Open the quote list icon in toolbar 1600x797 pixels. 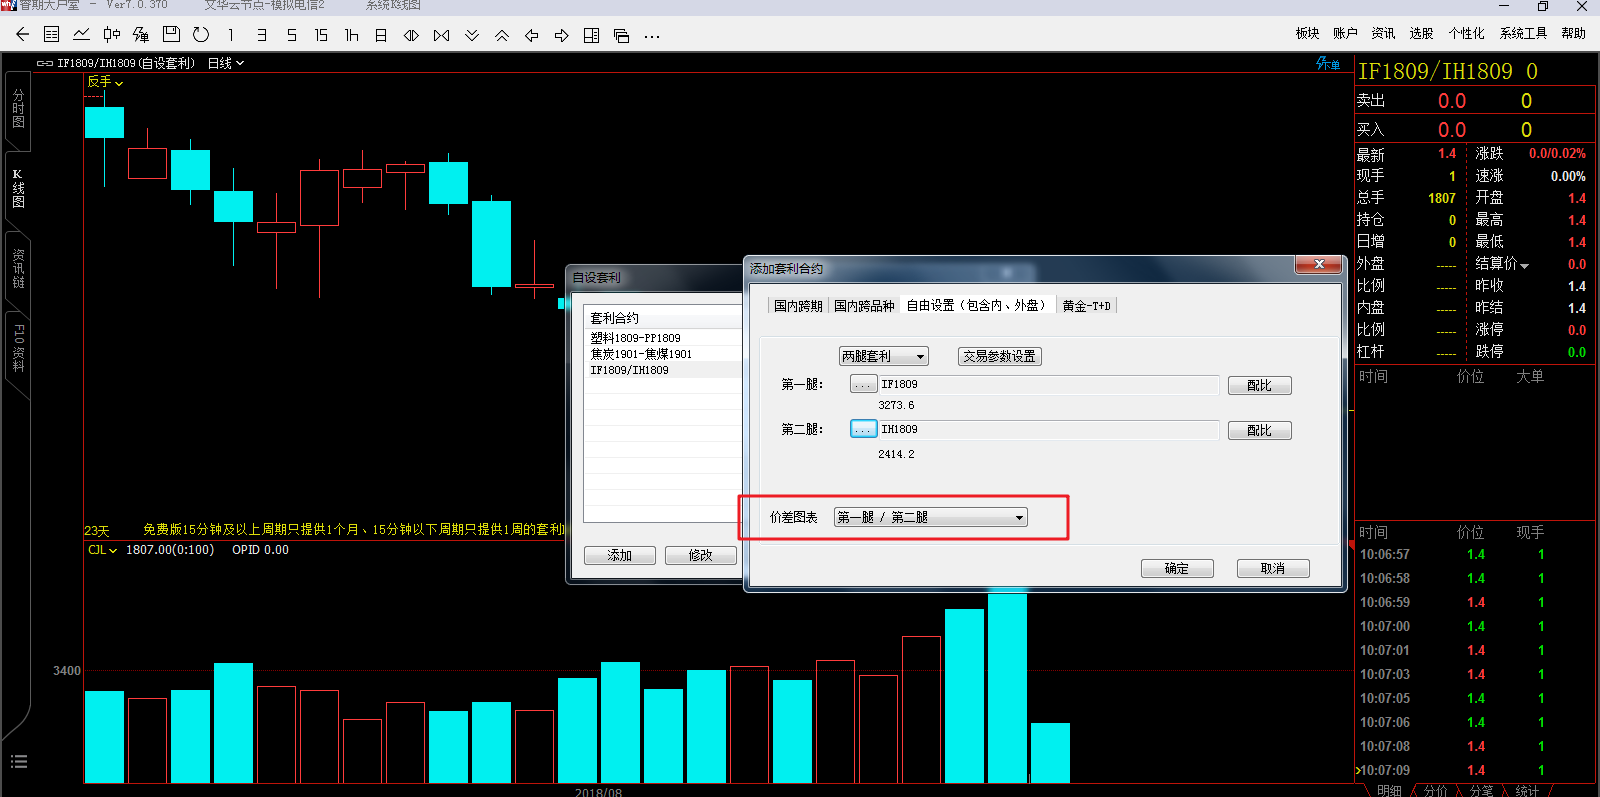tap(52, 35)
